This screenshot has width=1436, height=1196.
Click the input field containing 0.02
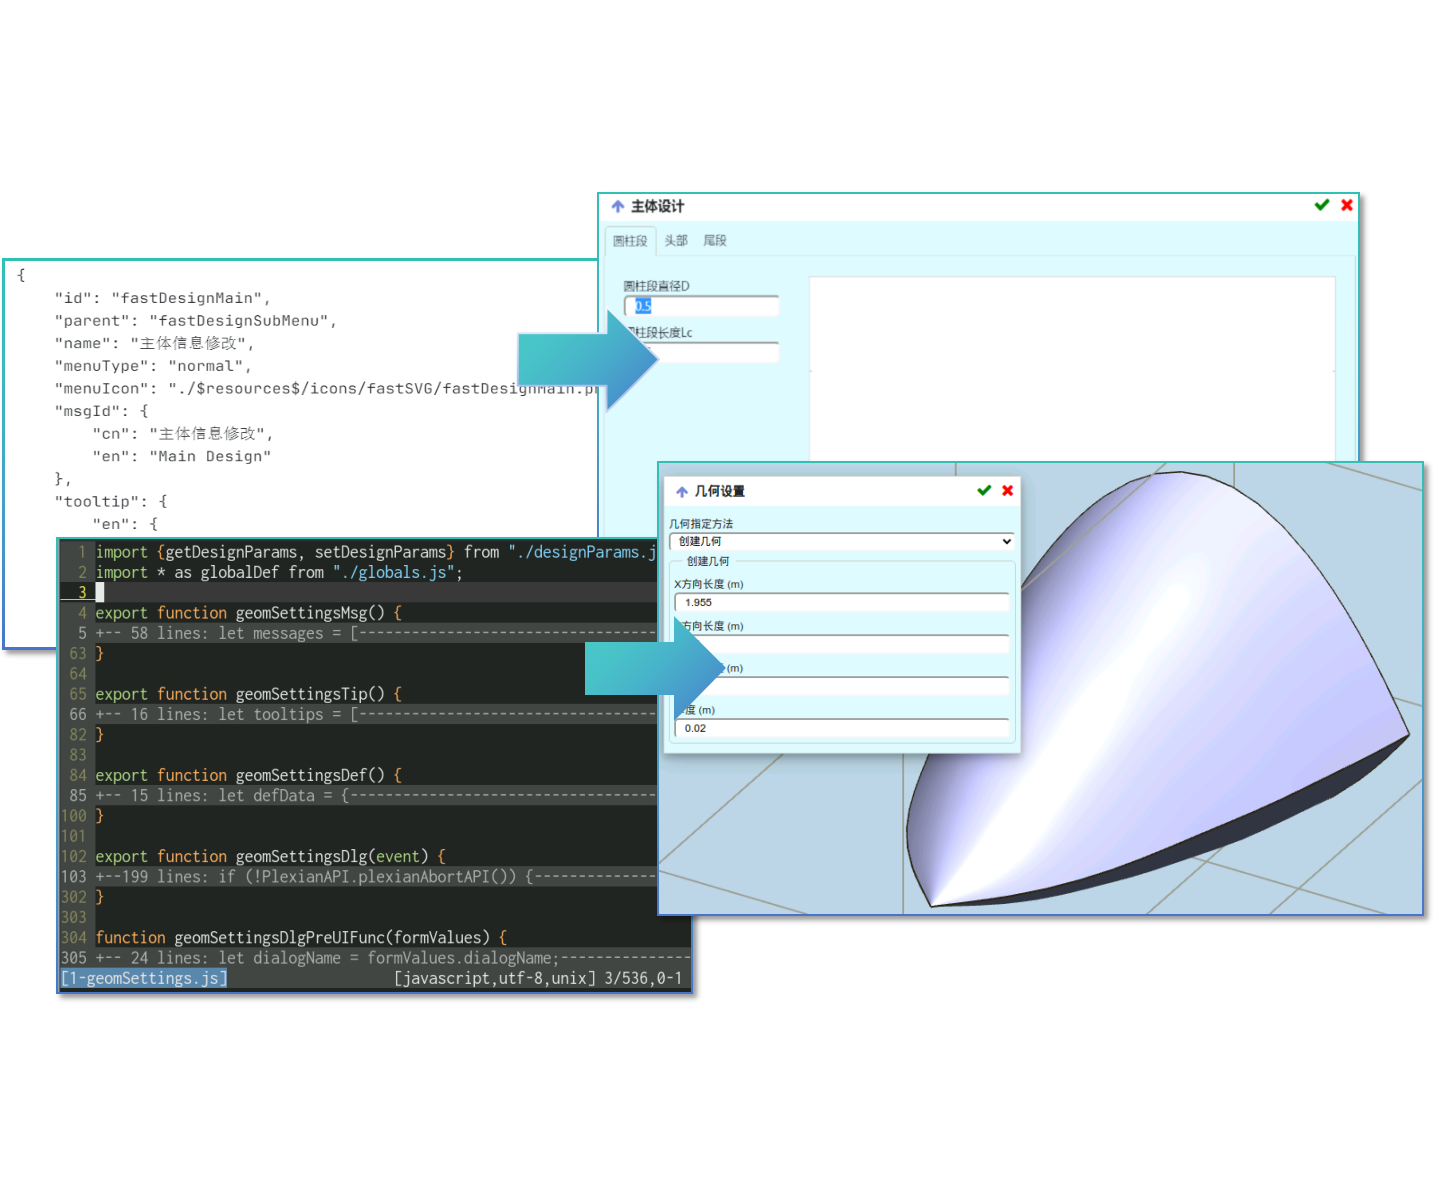pos(842,729)
